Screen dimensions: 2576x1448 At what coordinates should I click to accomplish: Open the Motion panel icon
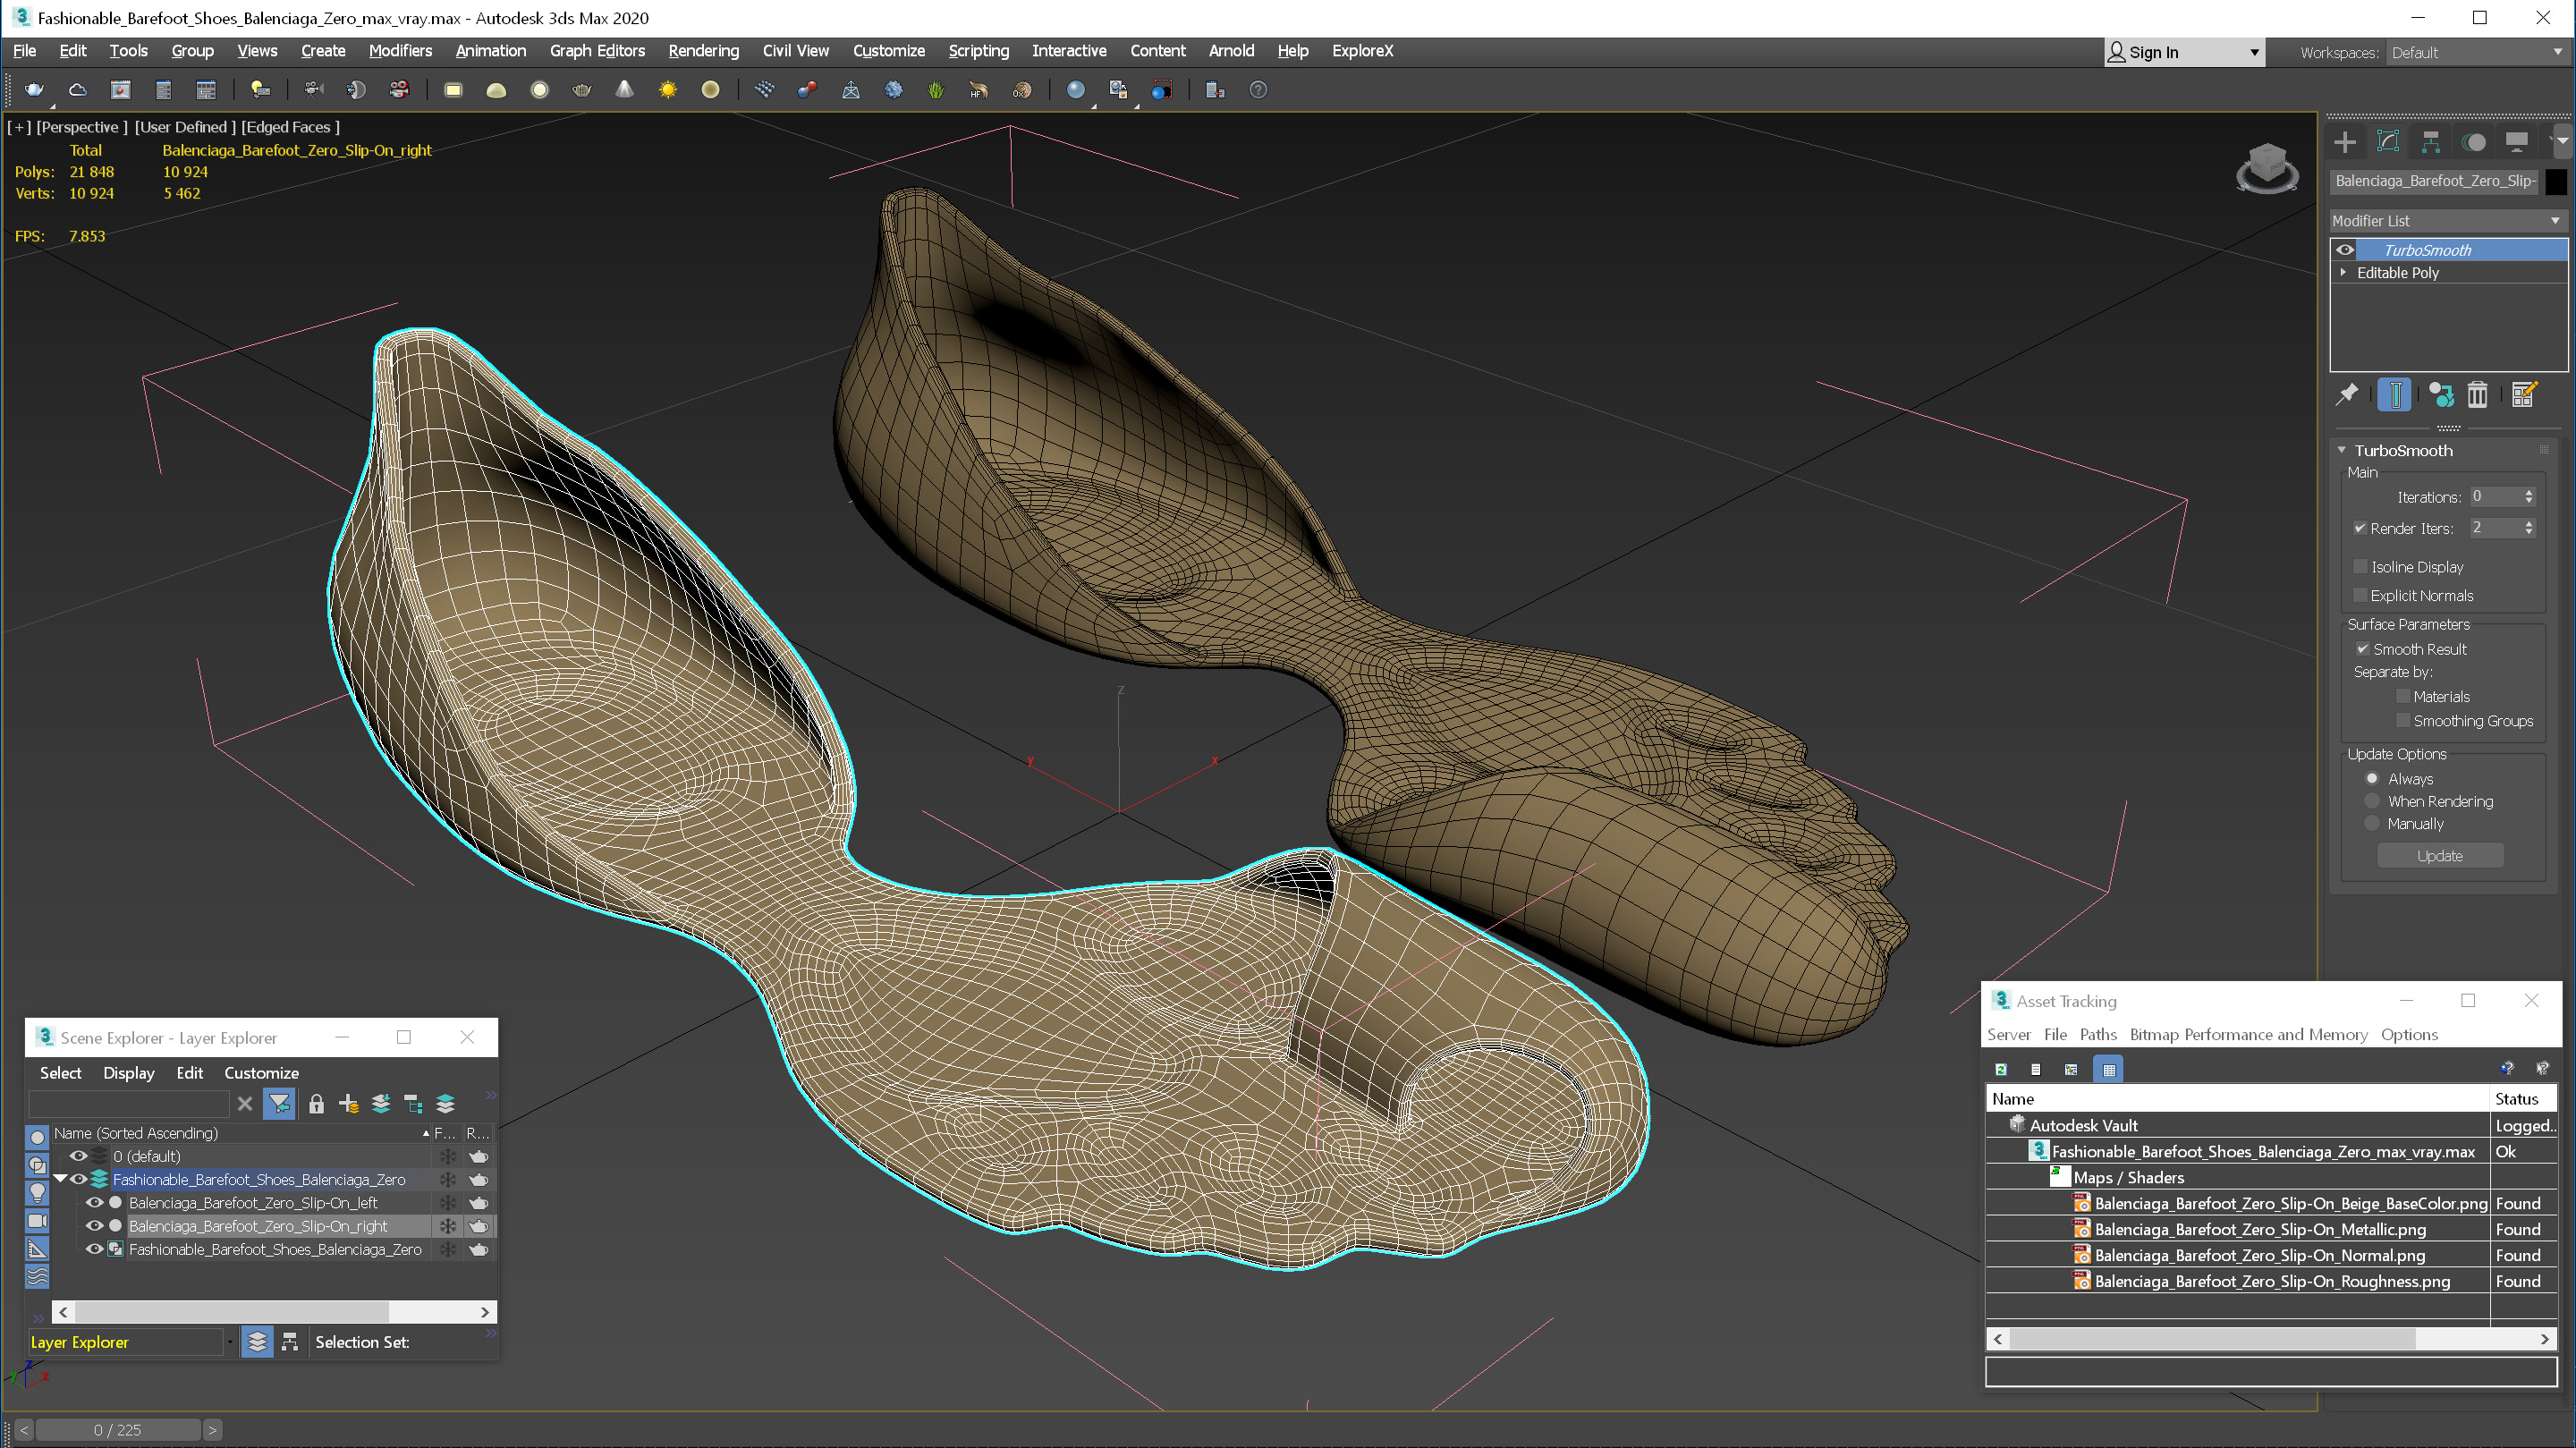click(2474, 142)
